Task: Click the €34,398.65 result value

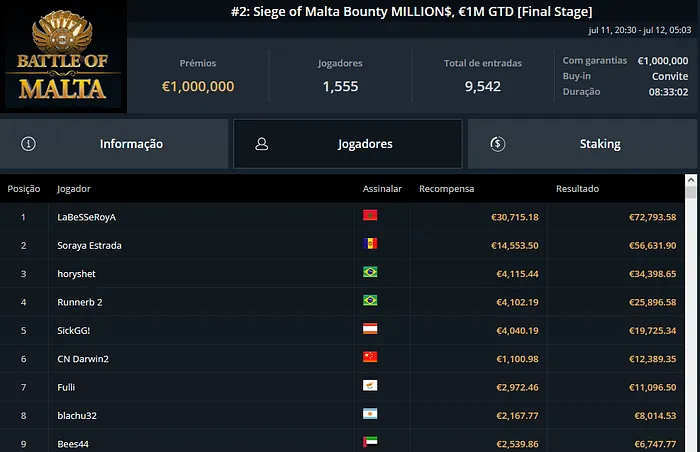Action: click(653, 274)
